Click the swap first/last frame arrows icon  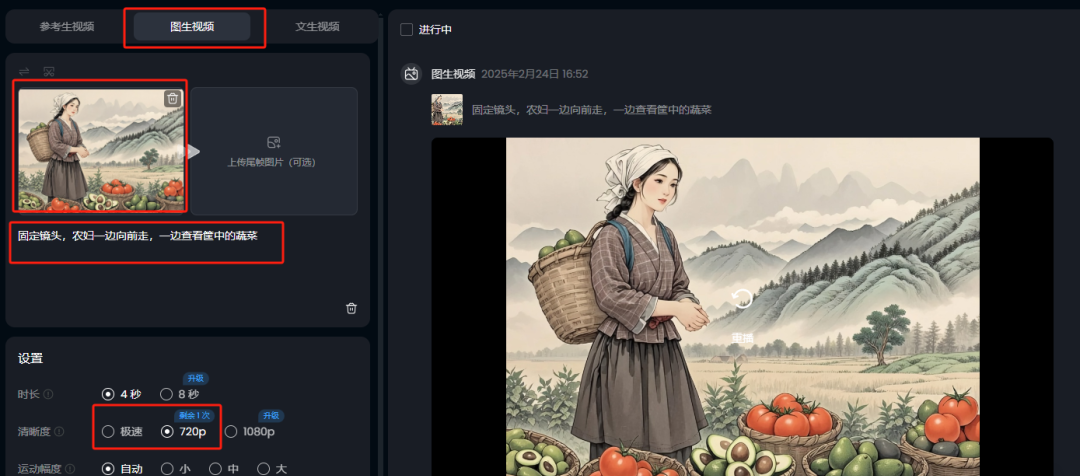pos(24,71)
